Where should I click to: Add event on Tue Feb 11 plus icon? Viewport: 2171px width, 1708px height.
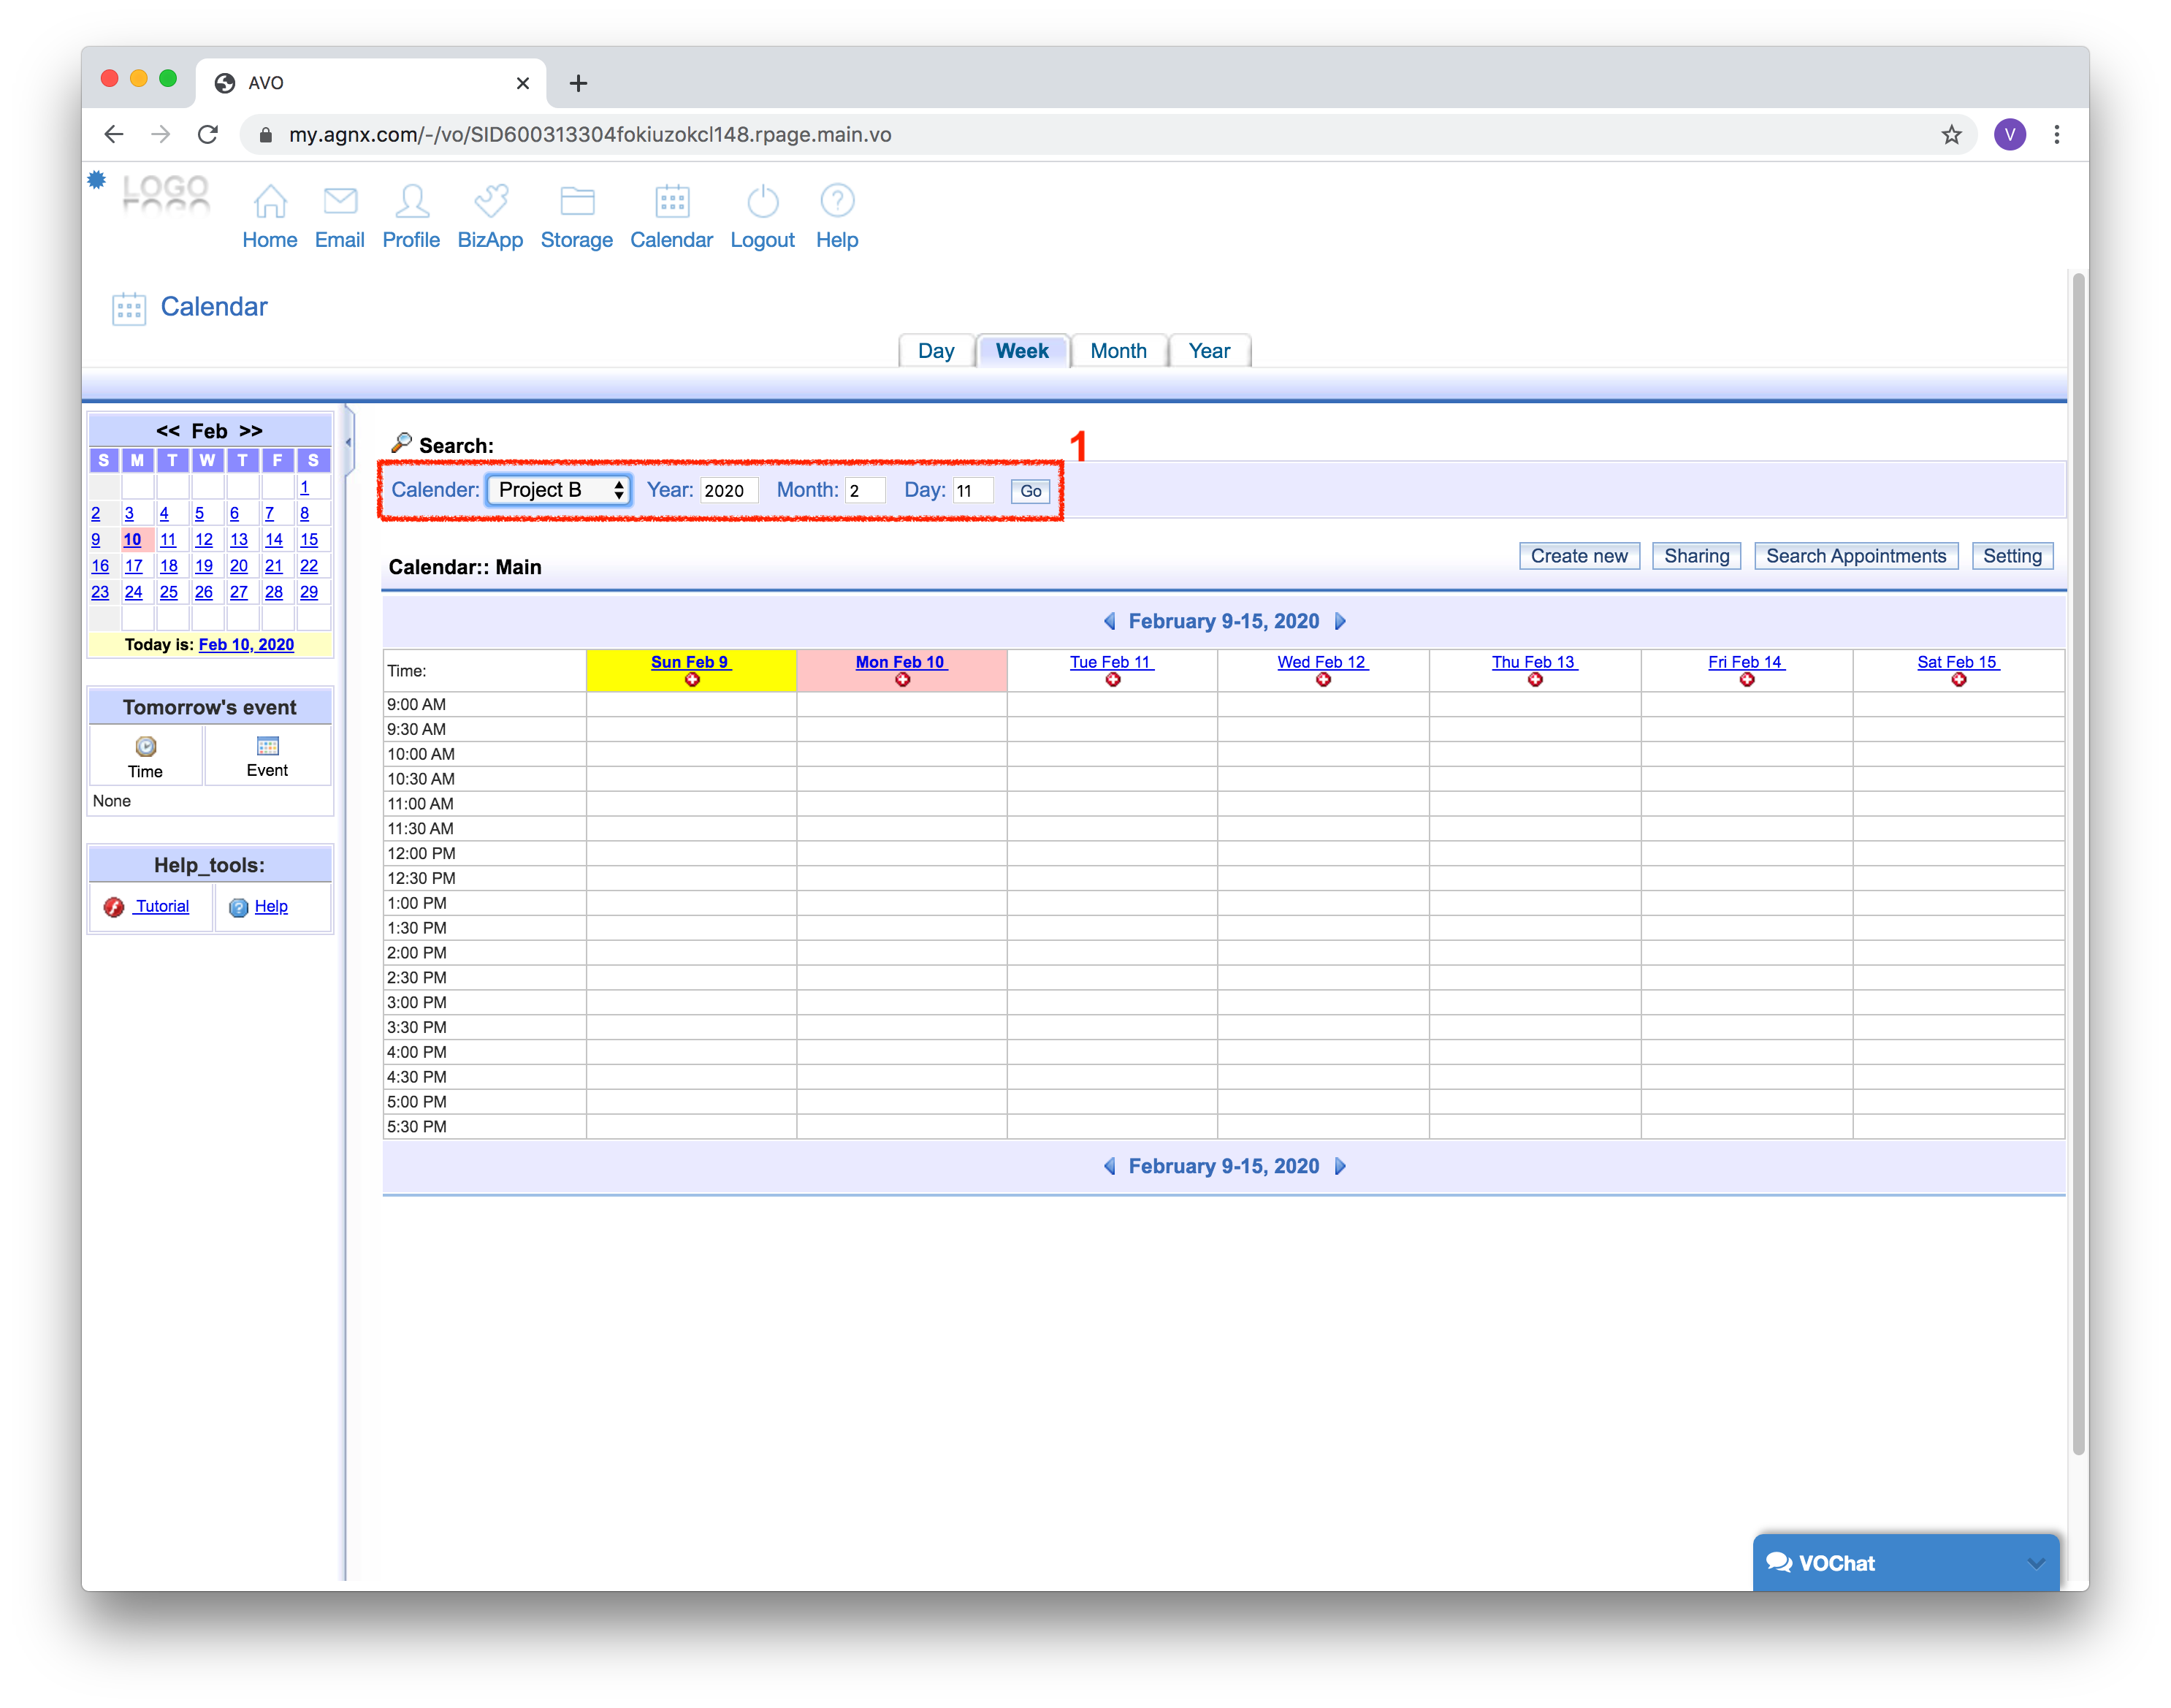tap(1112, 680)
